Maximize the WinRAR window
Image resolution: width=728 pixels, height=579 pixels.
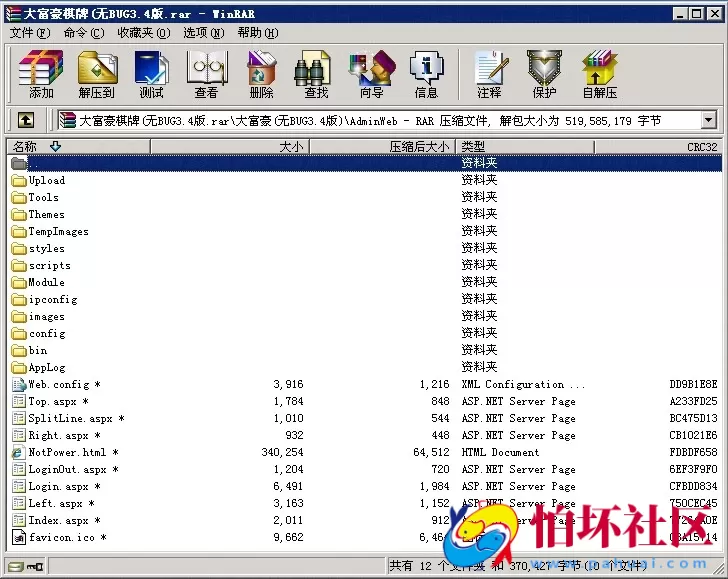[696, 14]
